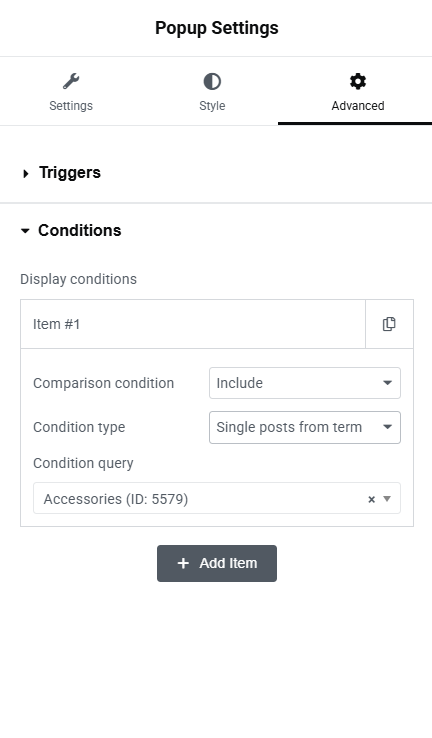
Task: Open the Condition query dropdown arrow
Action: 387,498
